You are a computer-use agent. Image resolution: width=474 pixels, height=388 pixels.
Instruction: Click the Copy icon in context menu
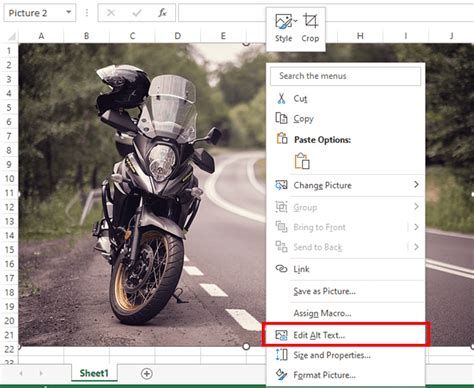tap(281, 118)
